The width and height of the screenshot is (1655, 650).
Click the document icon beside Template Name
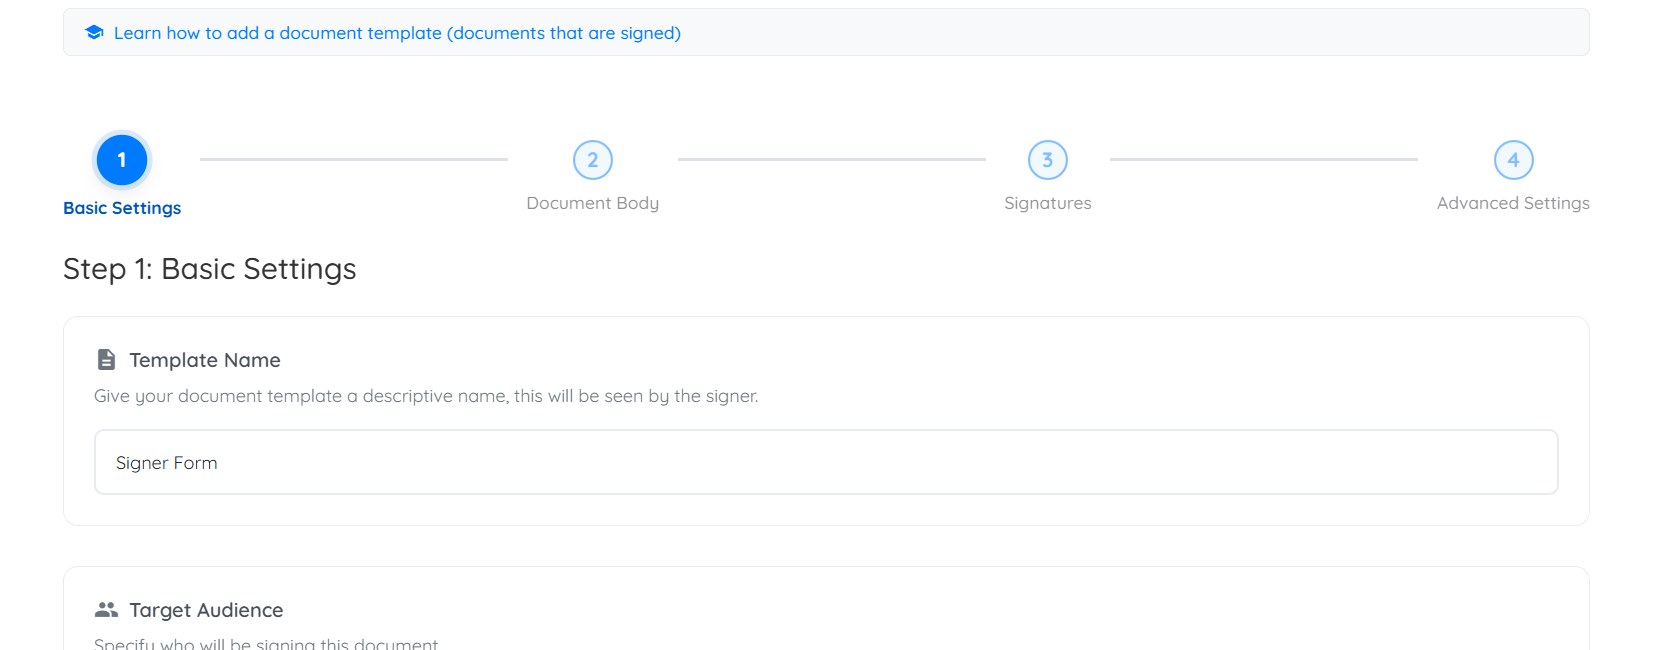coord(106,360)
